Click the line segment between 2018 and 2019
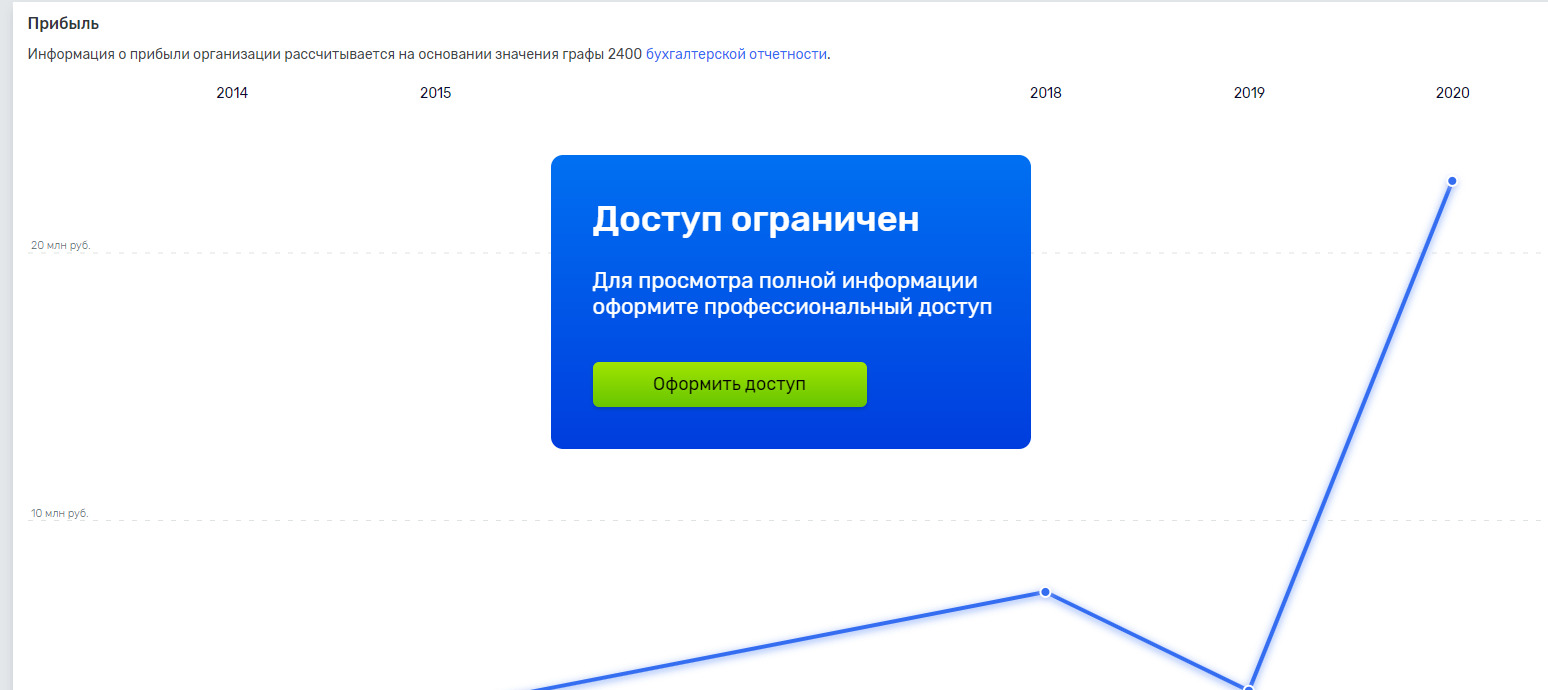 pyautogui.click(x=1146, y=640)
